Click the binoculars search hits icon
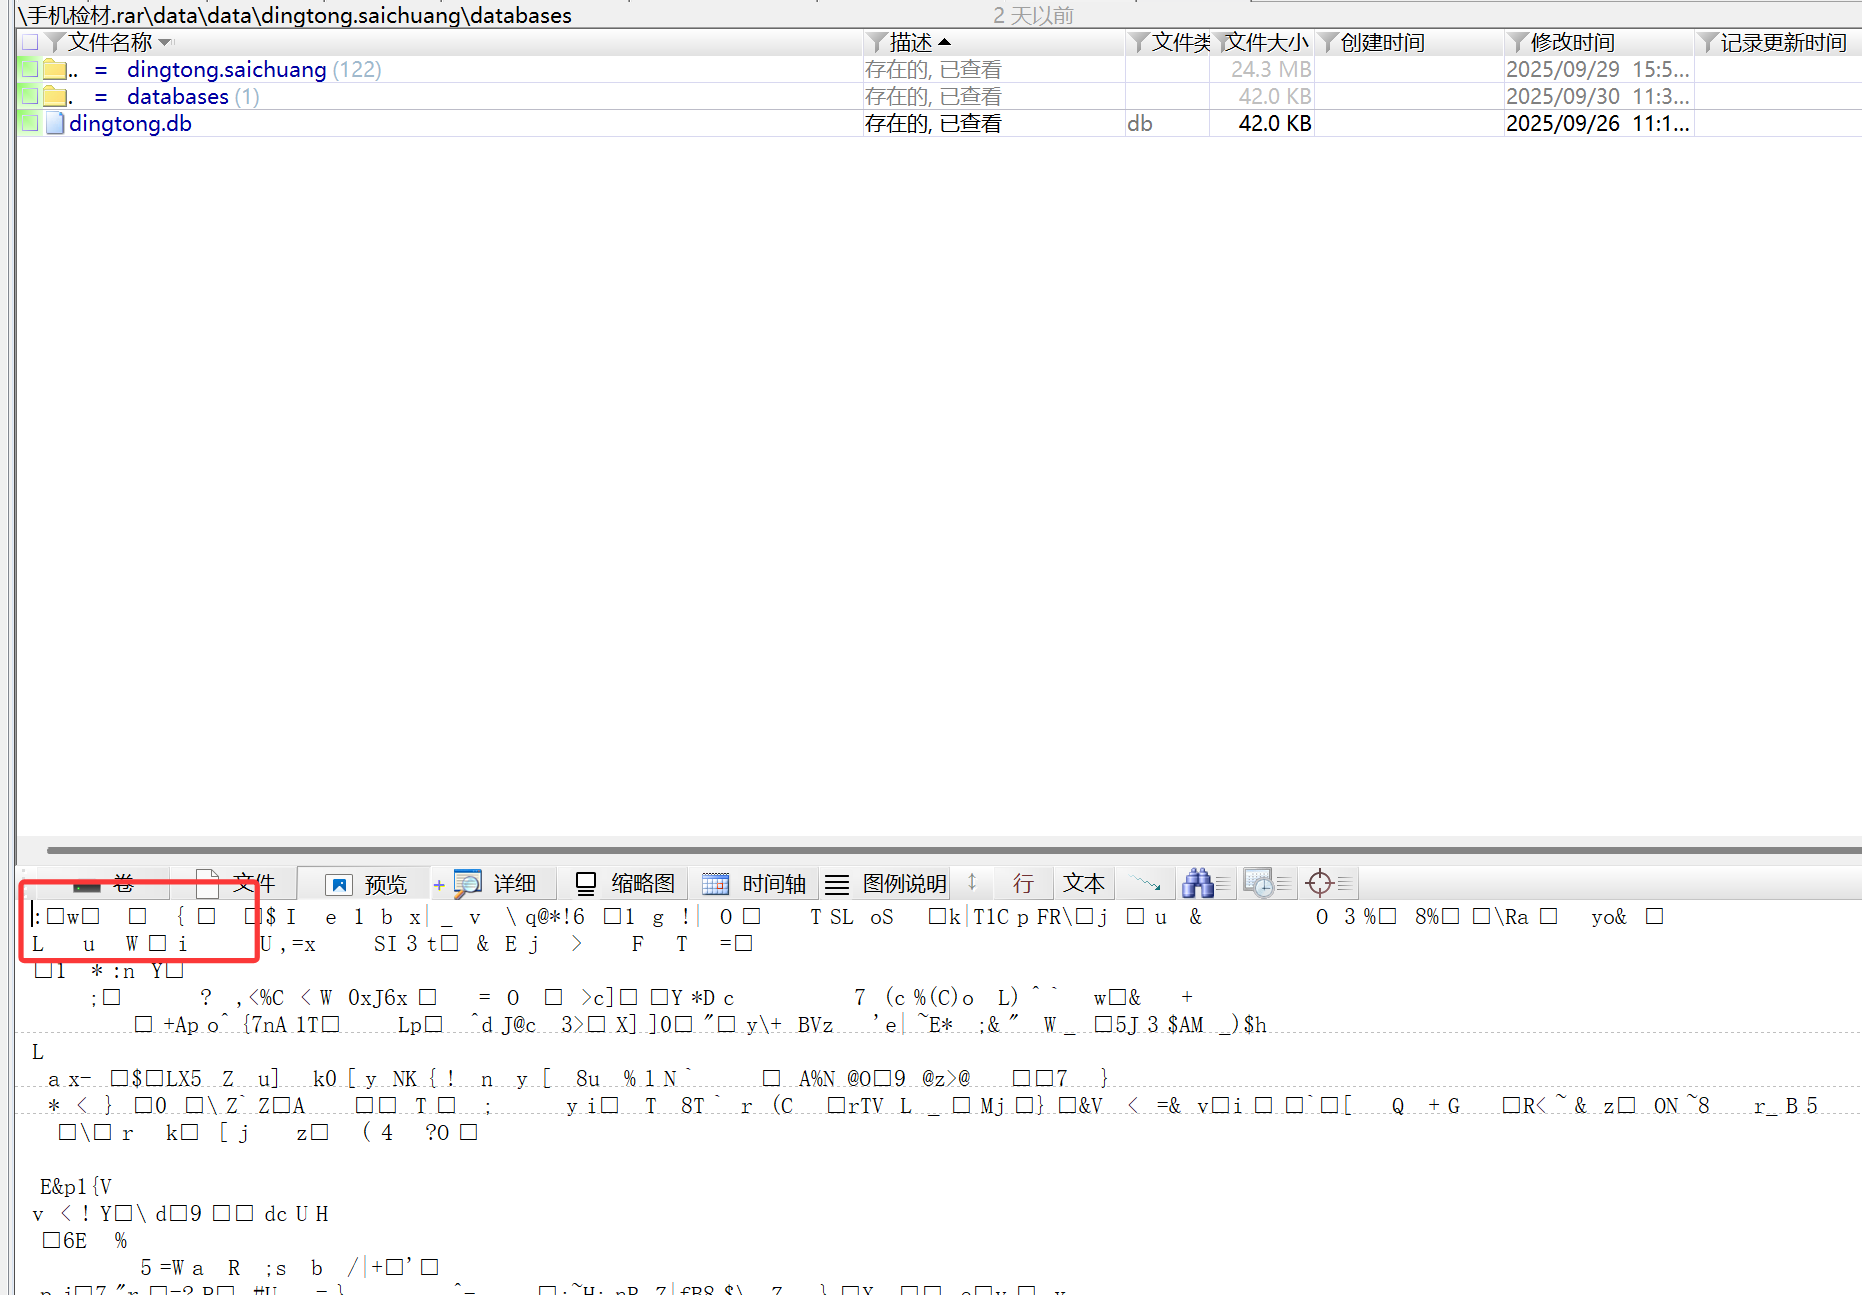Image resolution: width=1862 pixels, height=1295 pixels. click(x=1197, y=883)
